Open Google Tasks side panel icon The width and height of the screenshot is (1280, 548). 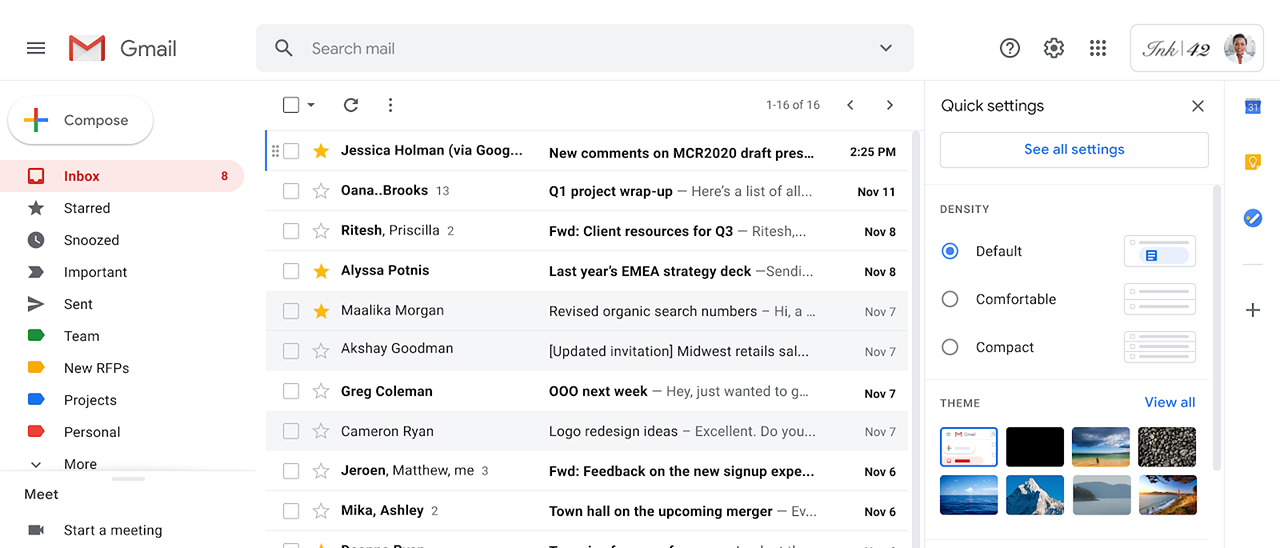1252,217
